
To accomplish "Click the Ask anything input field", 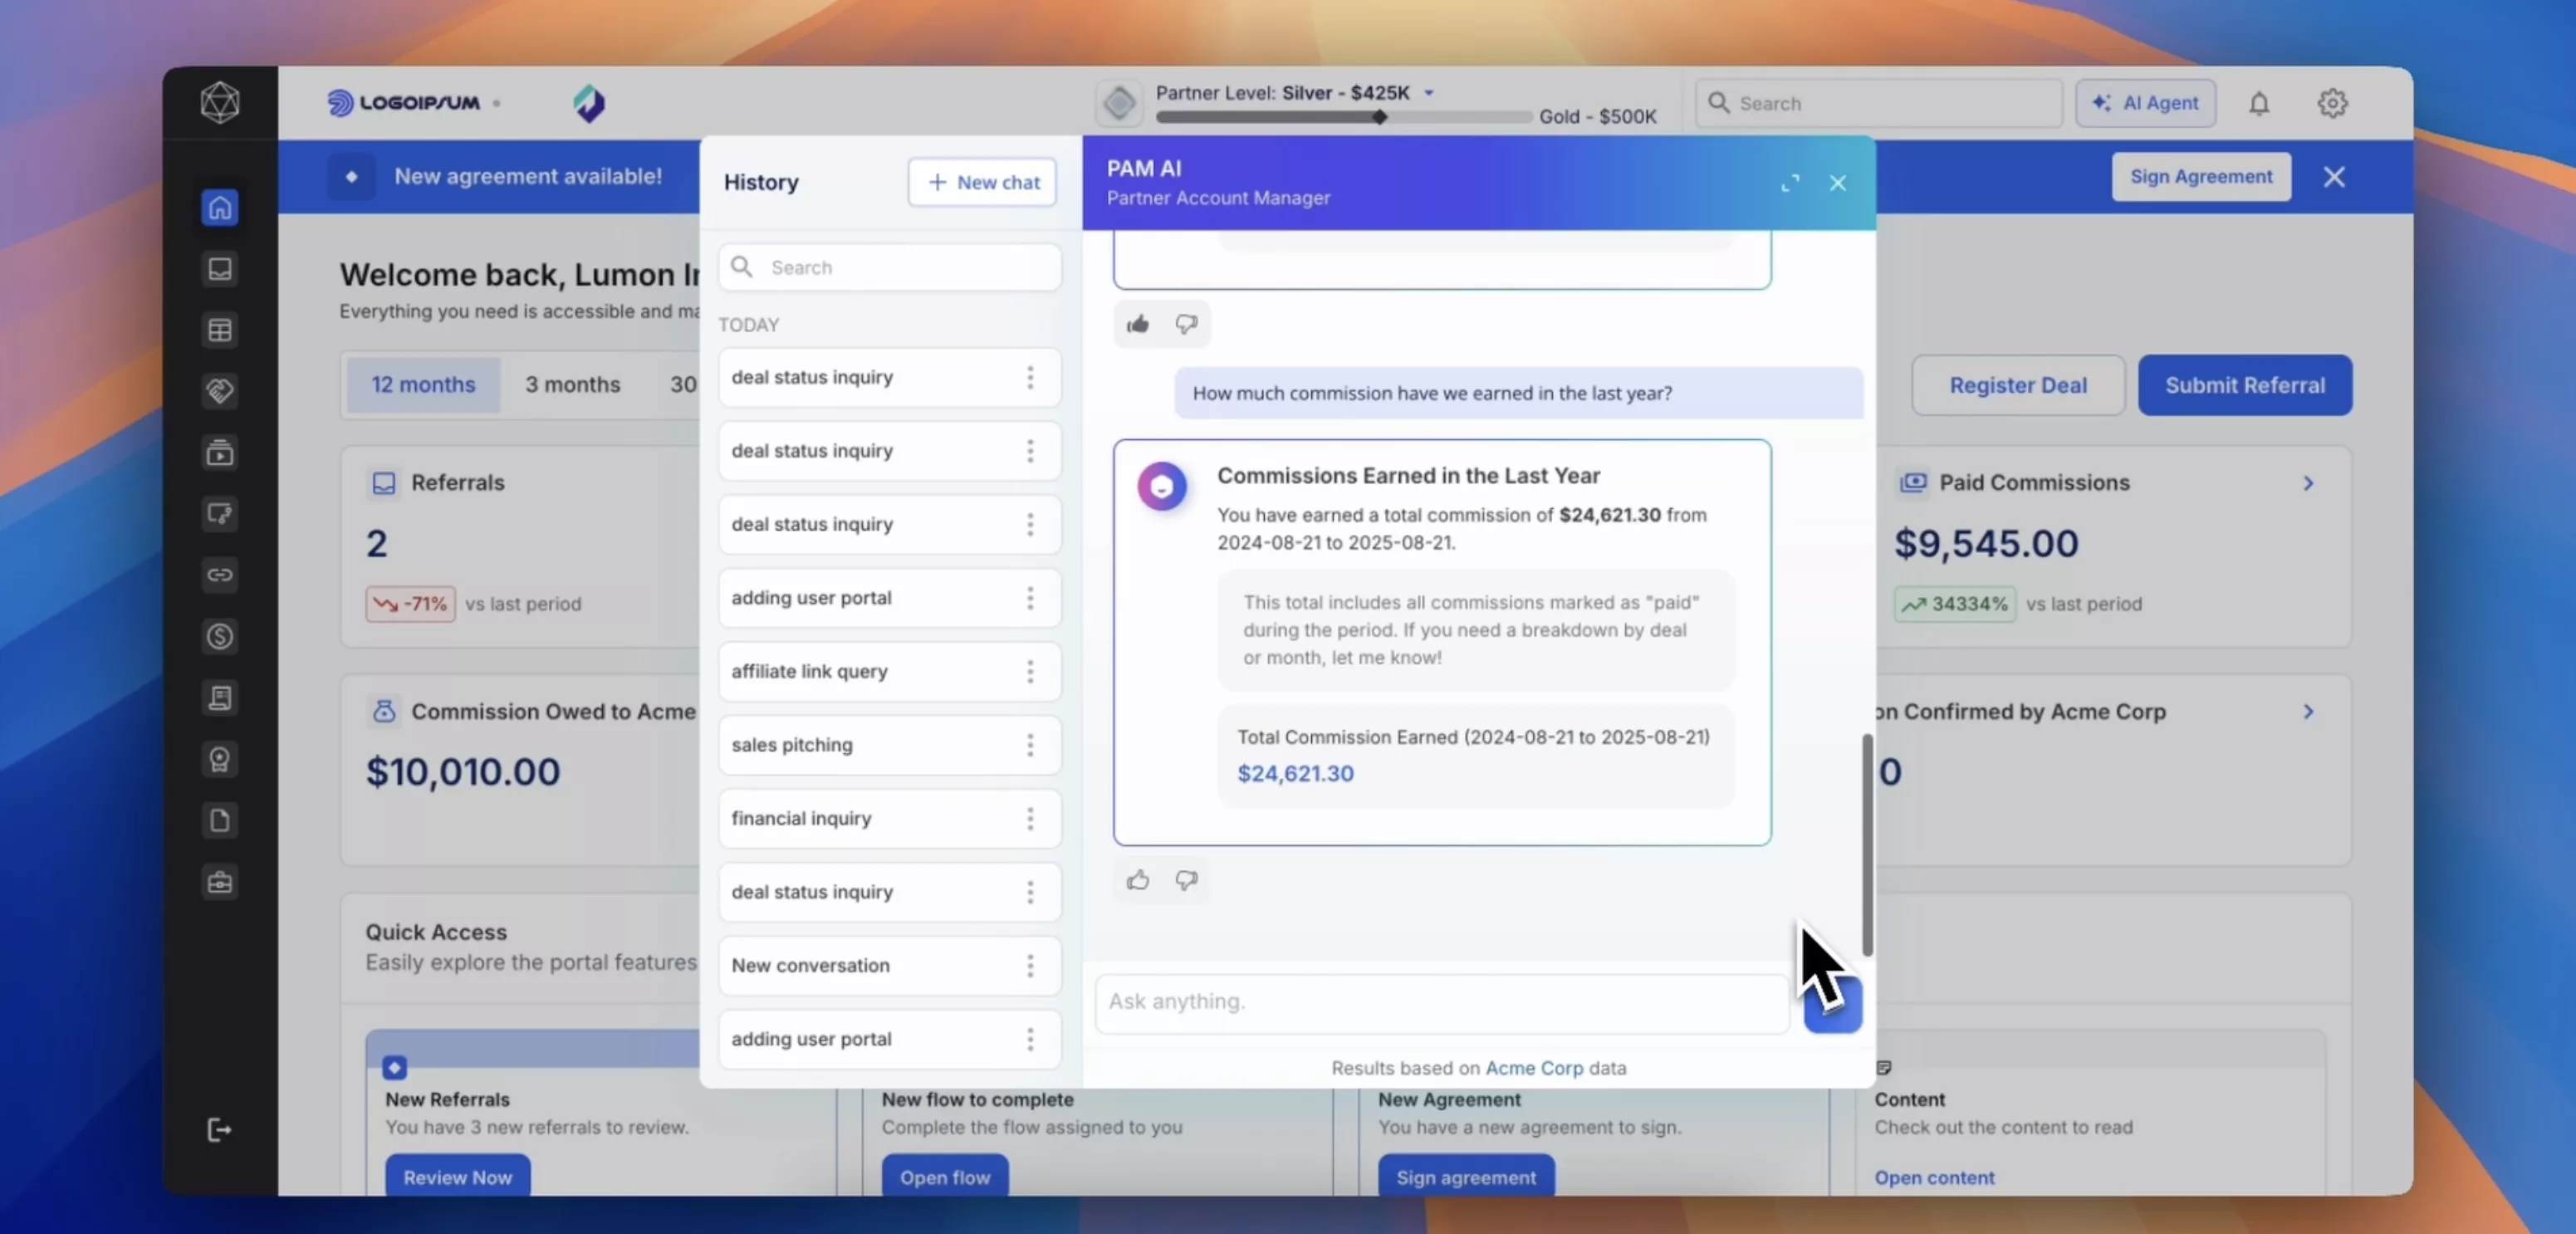I will (1441, 1002).
